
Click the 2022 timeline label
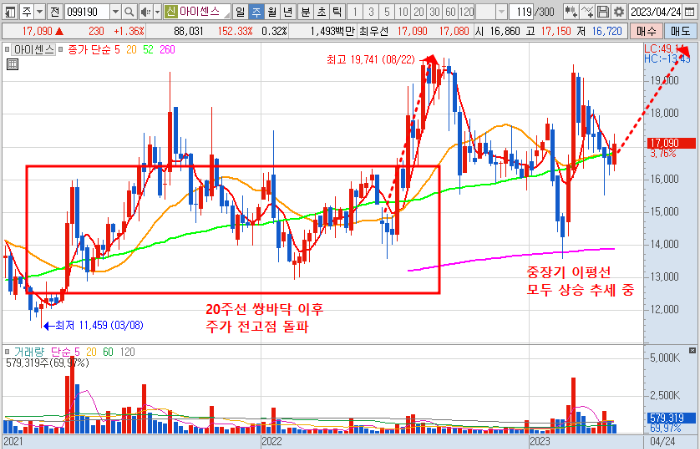[272, 441]
